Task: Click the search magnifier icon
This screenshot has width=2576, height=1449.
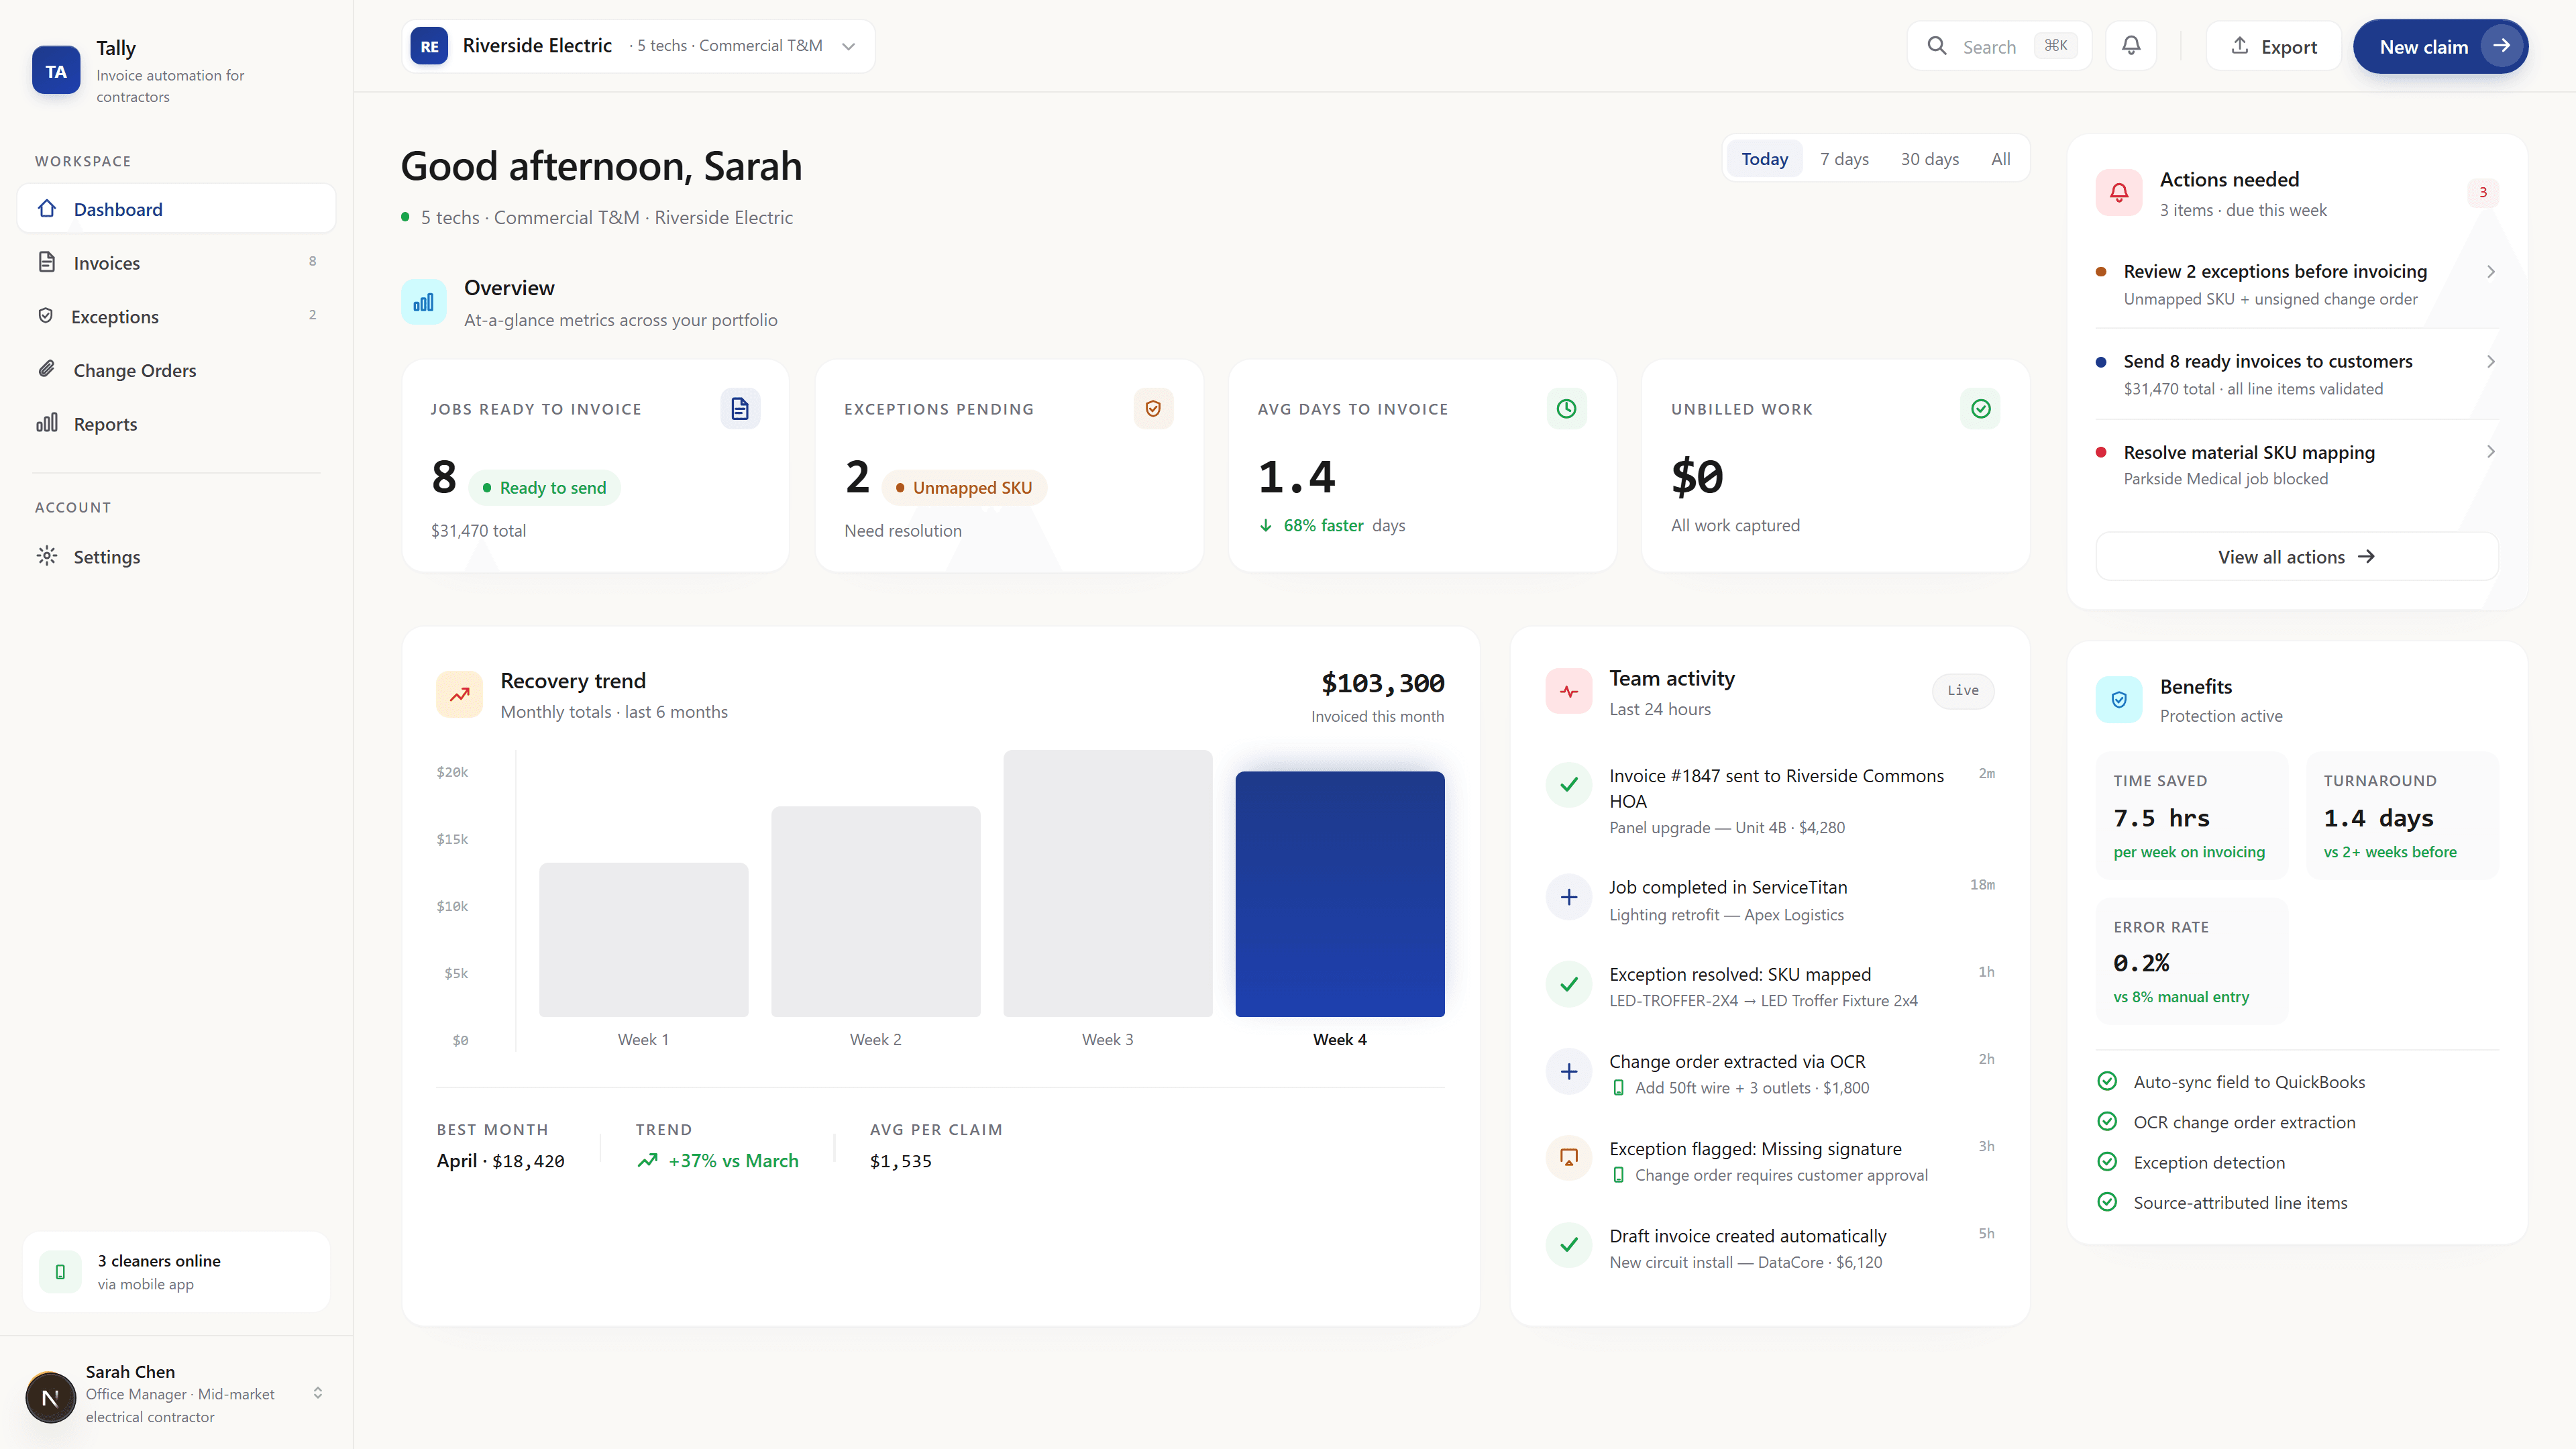Action: click(x=1937, y=46)
